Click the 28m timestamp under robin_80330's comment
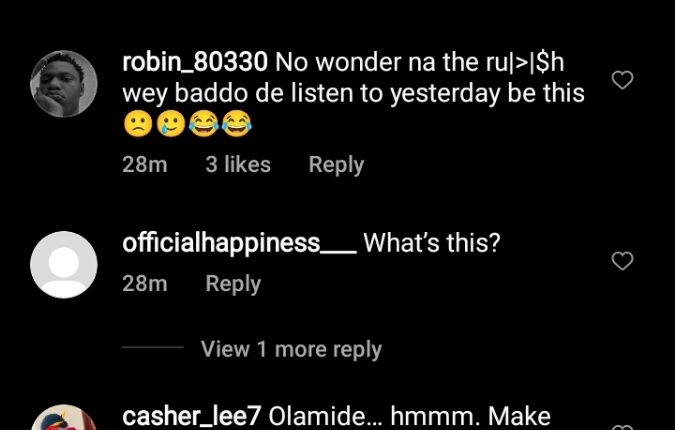The width and height of the screenshot is (675, 430). (145, 164)
